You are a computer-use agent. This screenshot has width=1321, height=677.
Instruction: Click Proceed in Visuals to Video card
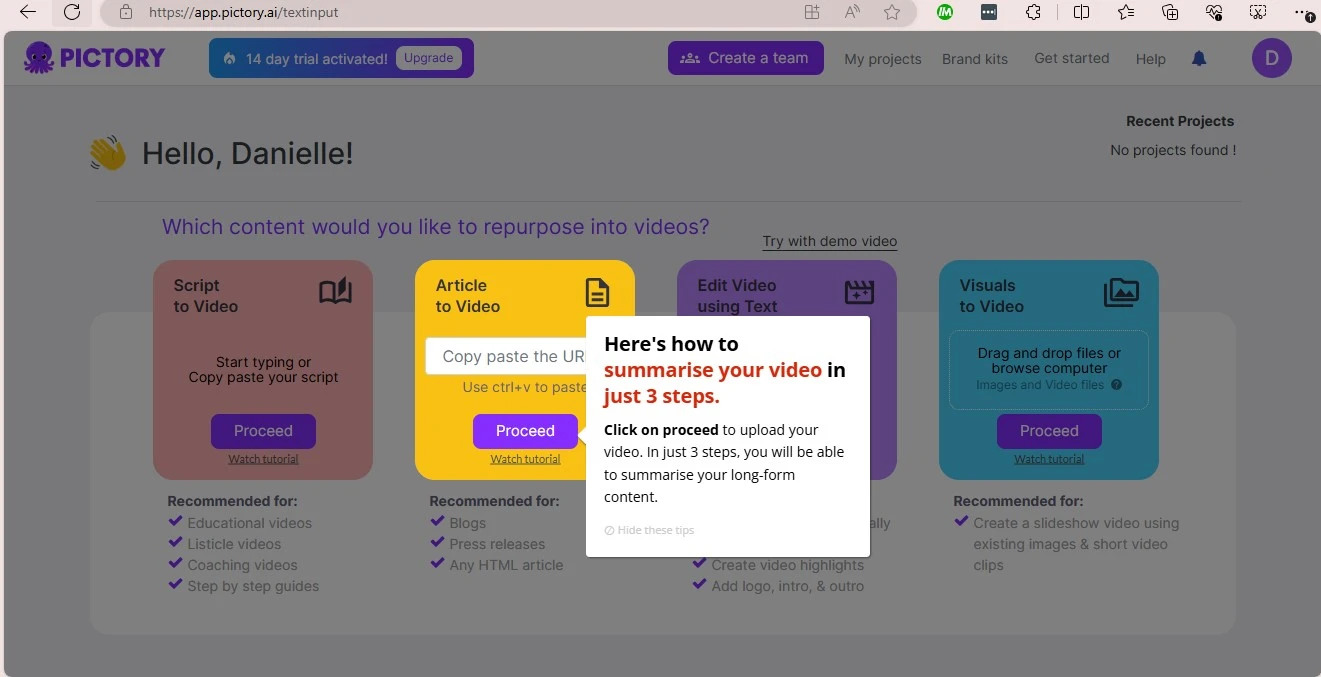[x=1049, y=431]
